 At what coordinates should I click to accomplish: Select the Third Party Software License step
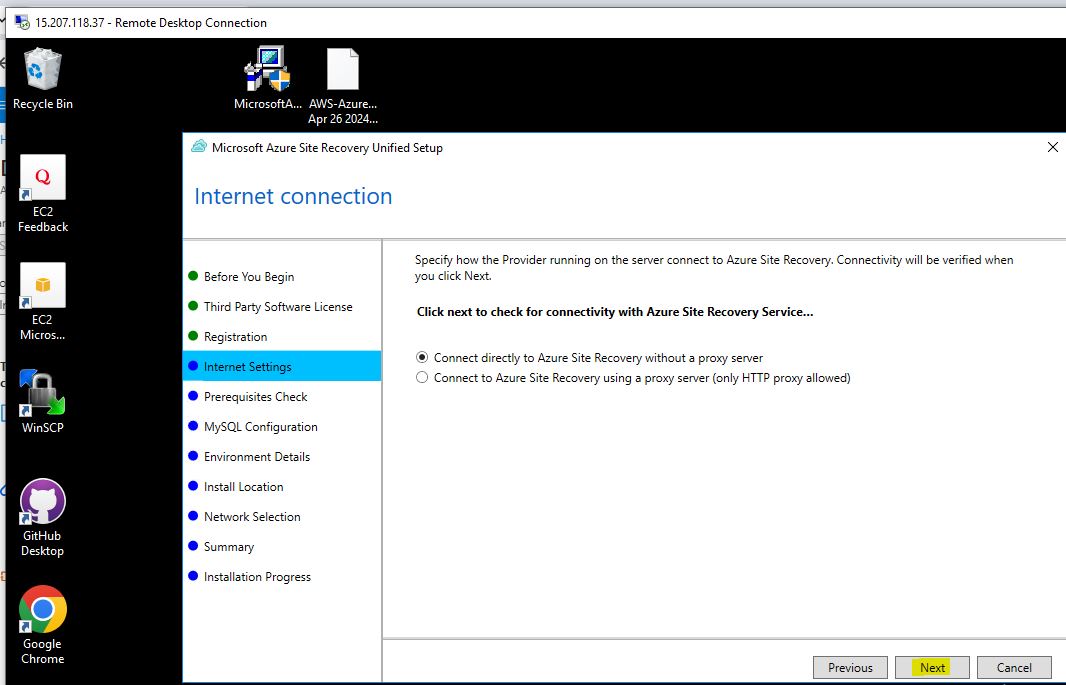point(277,307)
